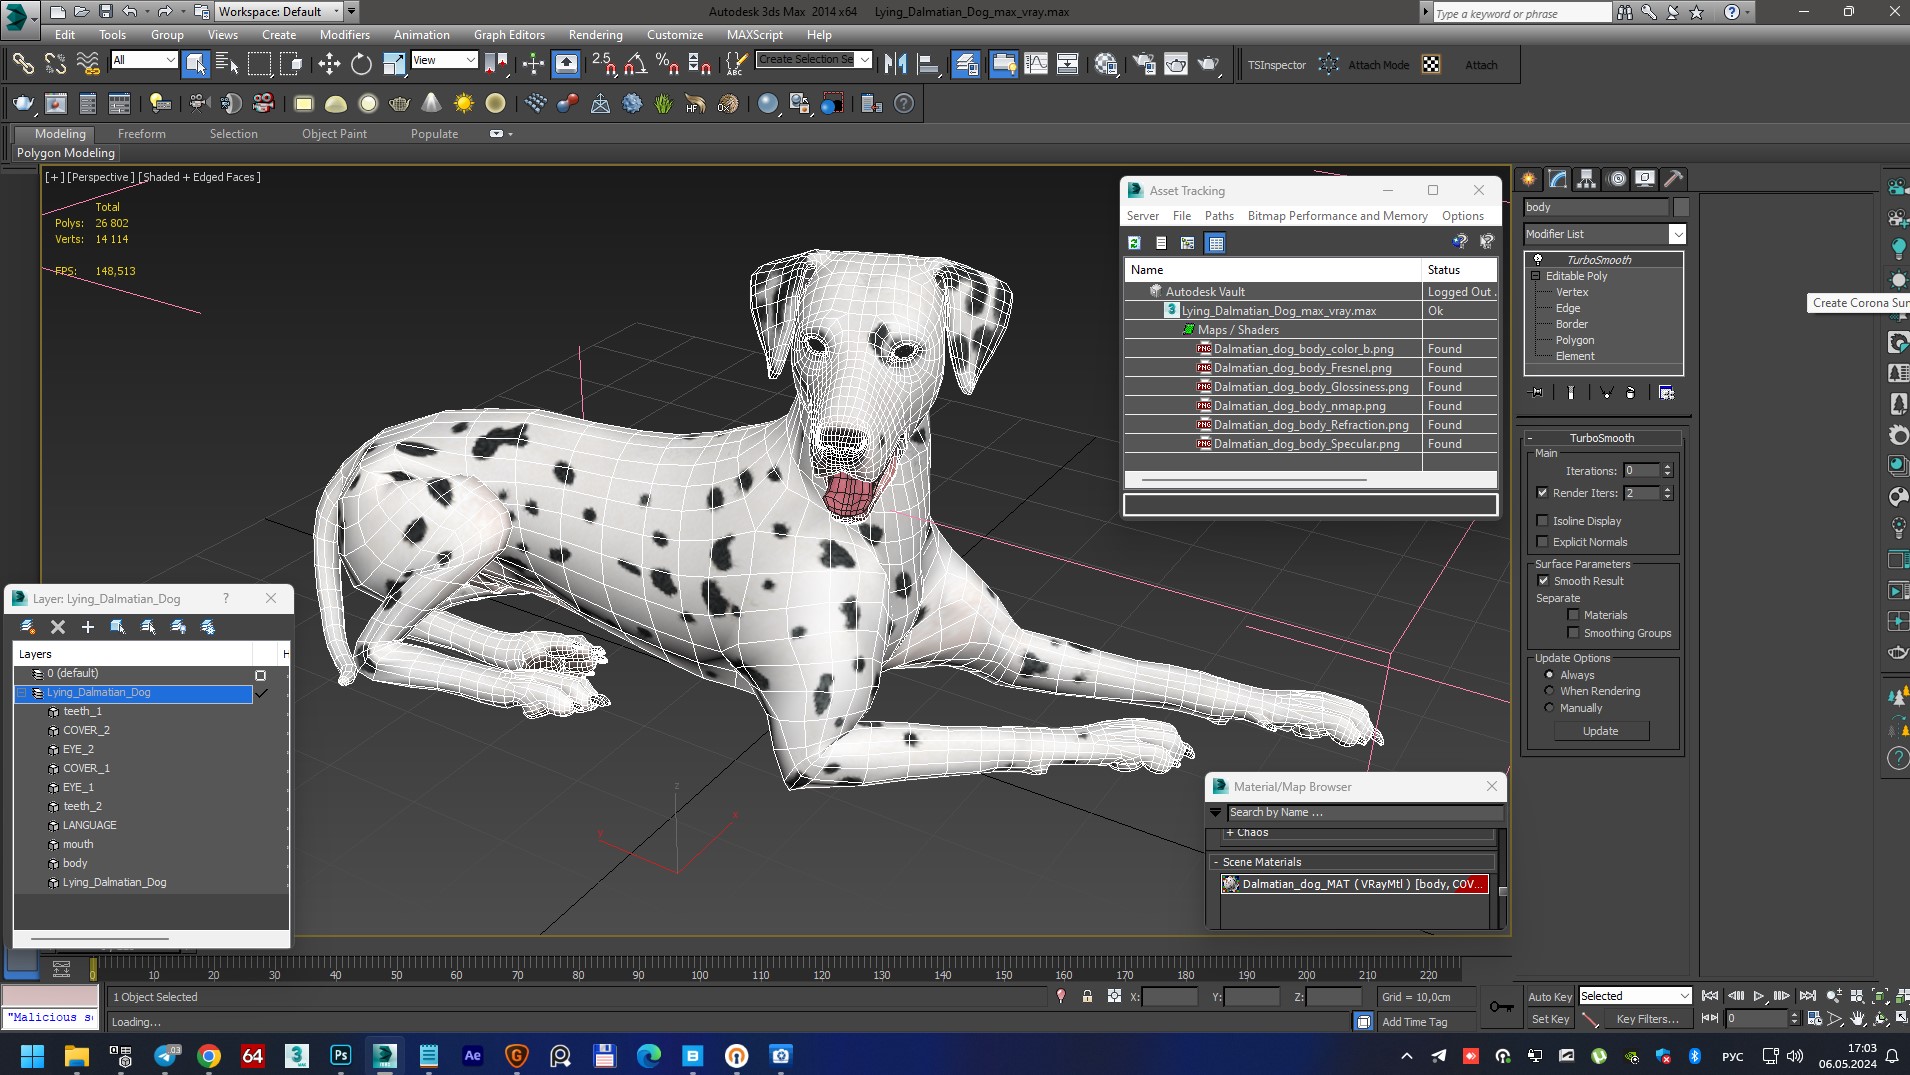
Task: Select the Rotate transform tool
Action: [361, 65]
